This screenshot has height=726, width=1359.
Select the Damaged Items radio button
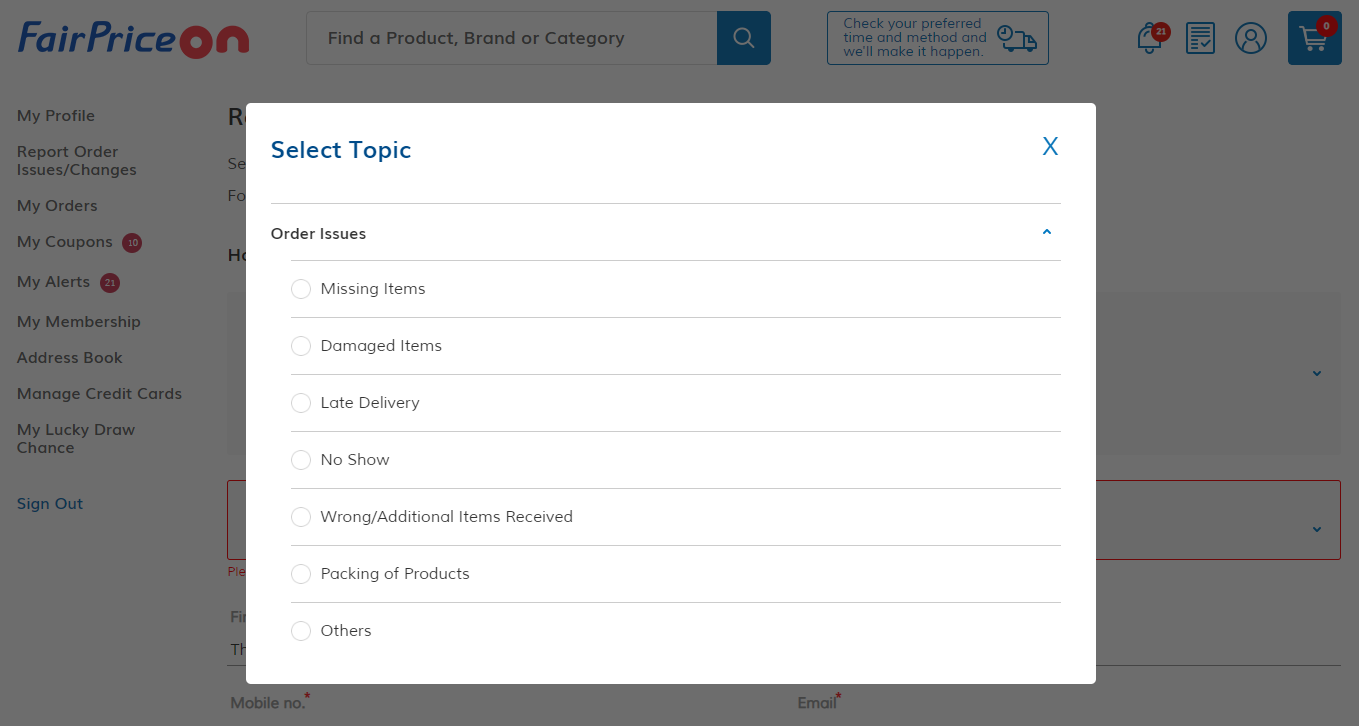point(301,346)
